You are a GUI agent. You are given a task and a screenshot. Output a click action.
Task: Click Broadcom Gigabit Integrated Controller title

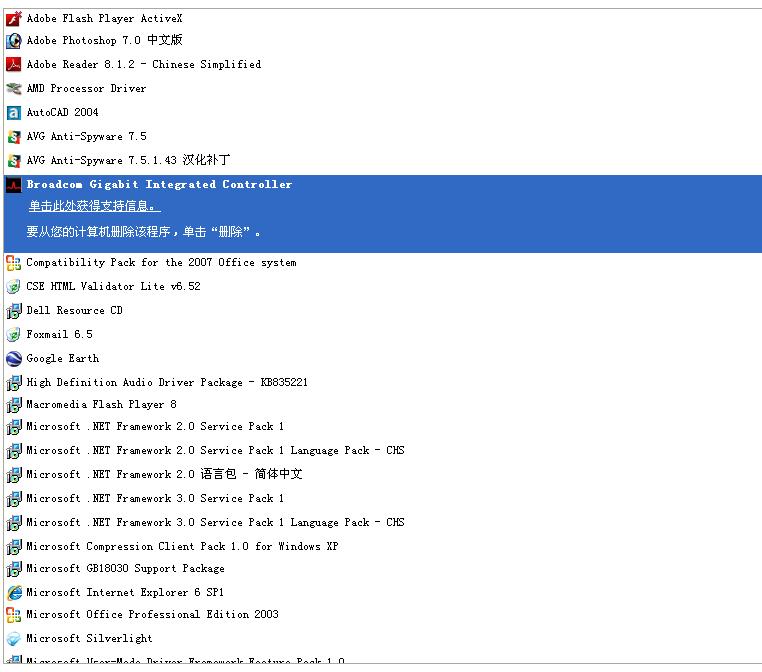click(x=159, y=184)
